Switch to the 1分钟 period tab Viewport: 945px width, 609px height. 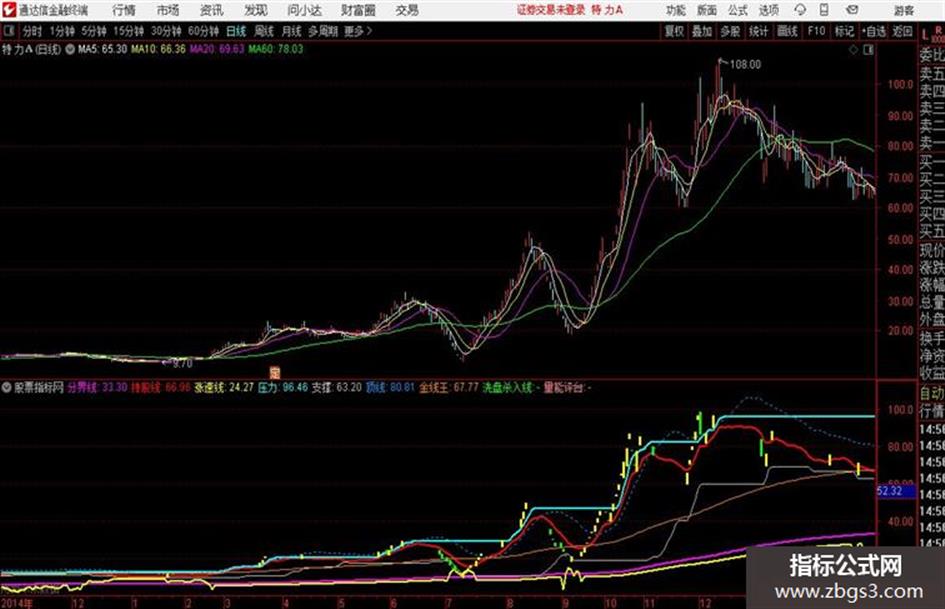[x=62, y=31]
